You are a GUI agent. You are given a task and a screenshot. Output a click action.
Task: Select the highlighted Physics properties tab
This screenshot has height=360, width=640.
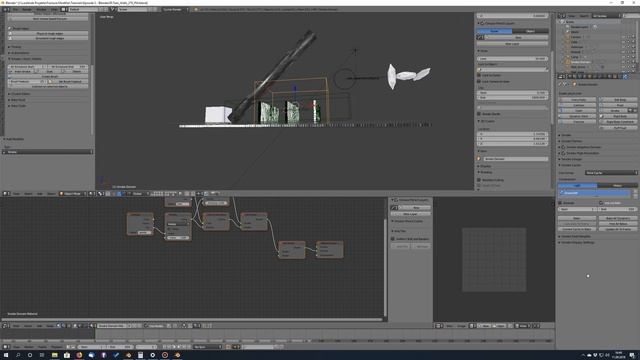pyautogui.click(x=625, y=76)
